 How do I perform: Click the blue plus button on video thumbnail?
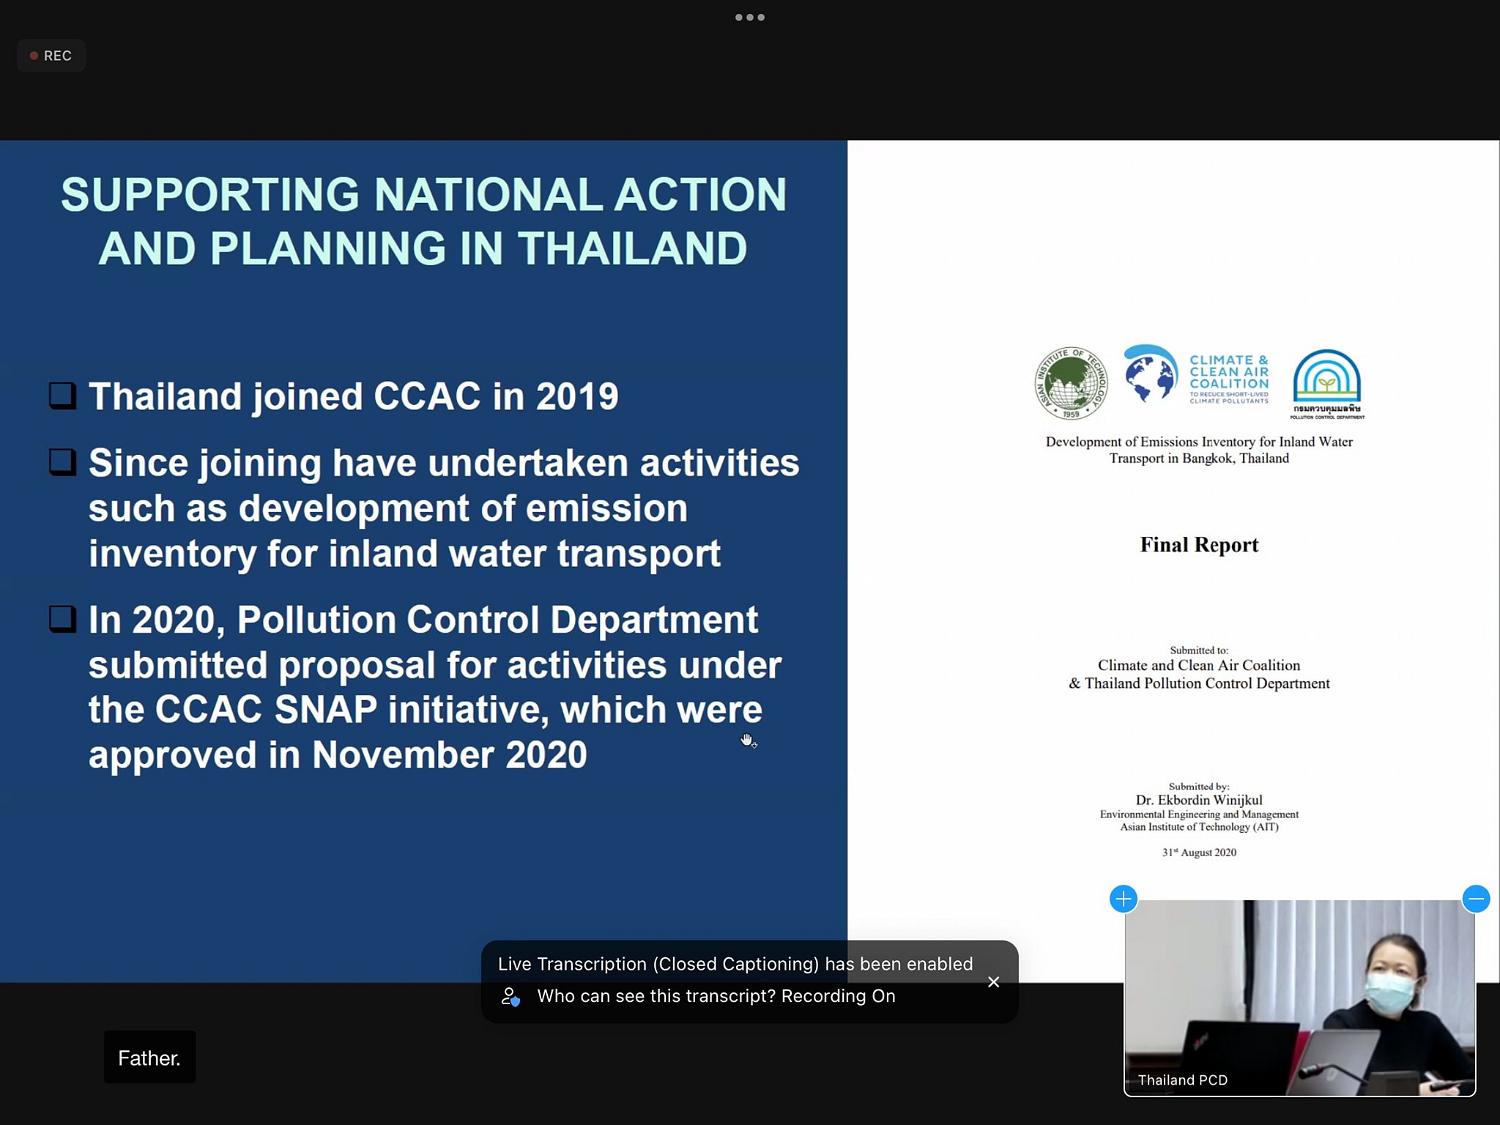click(1123, 899)
